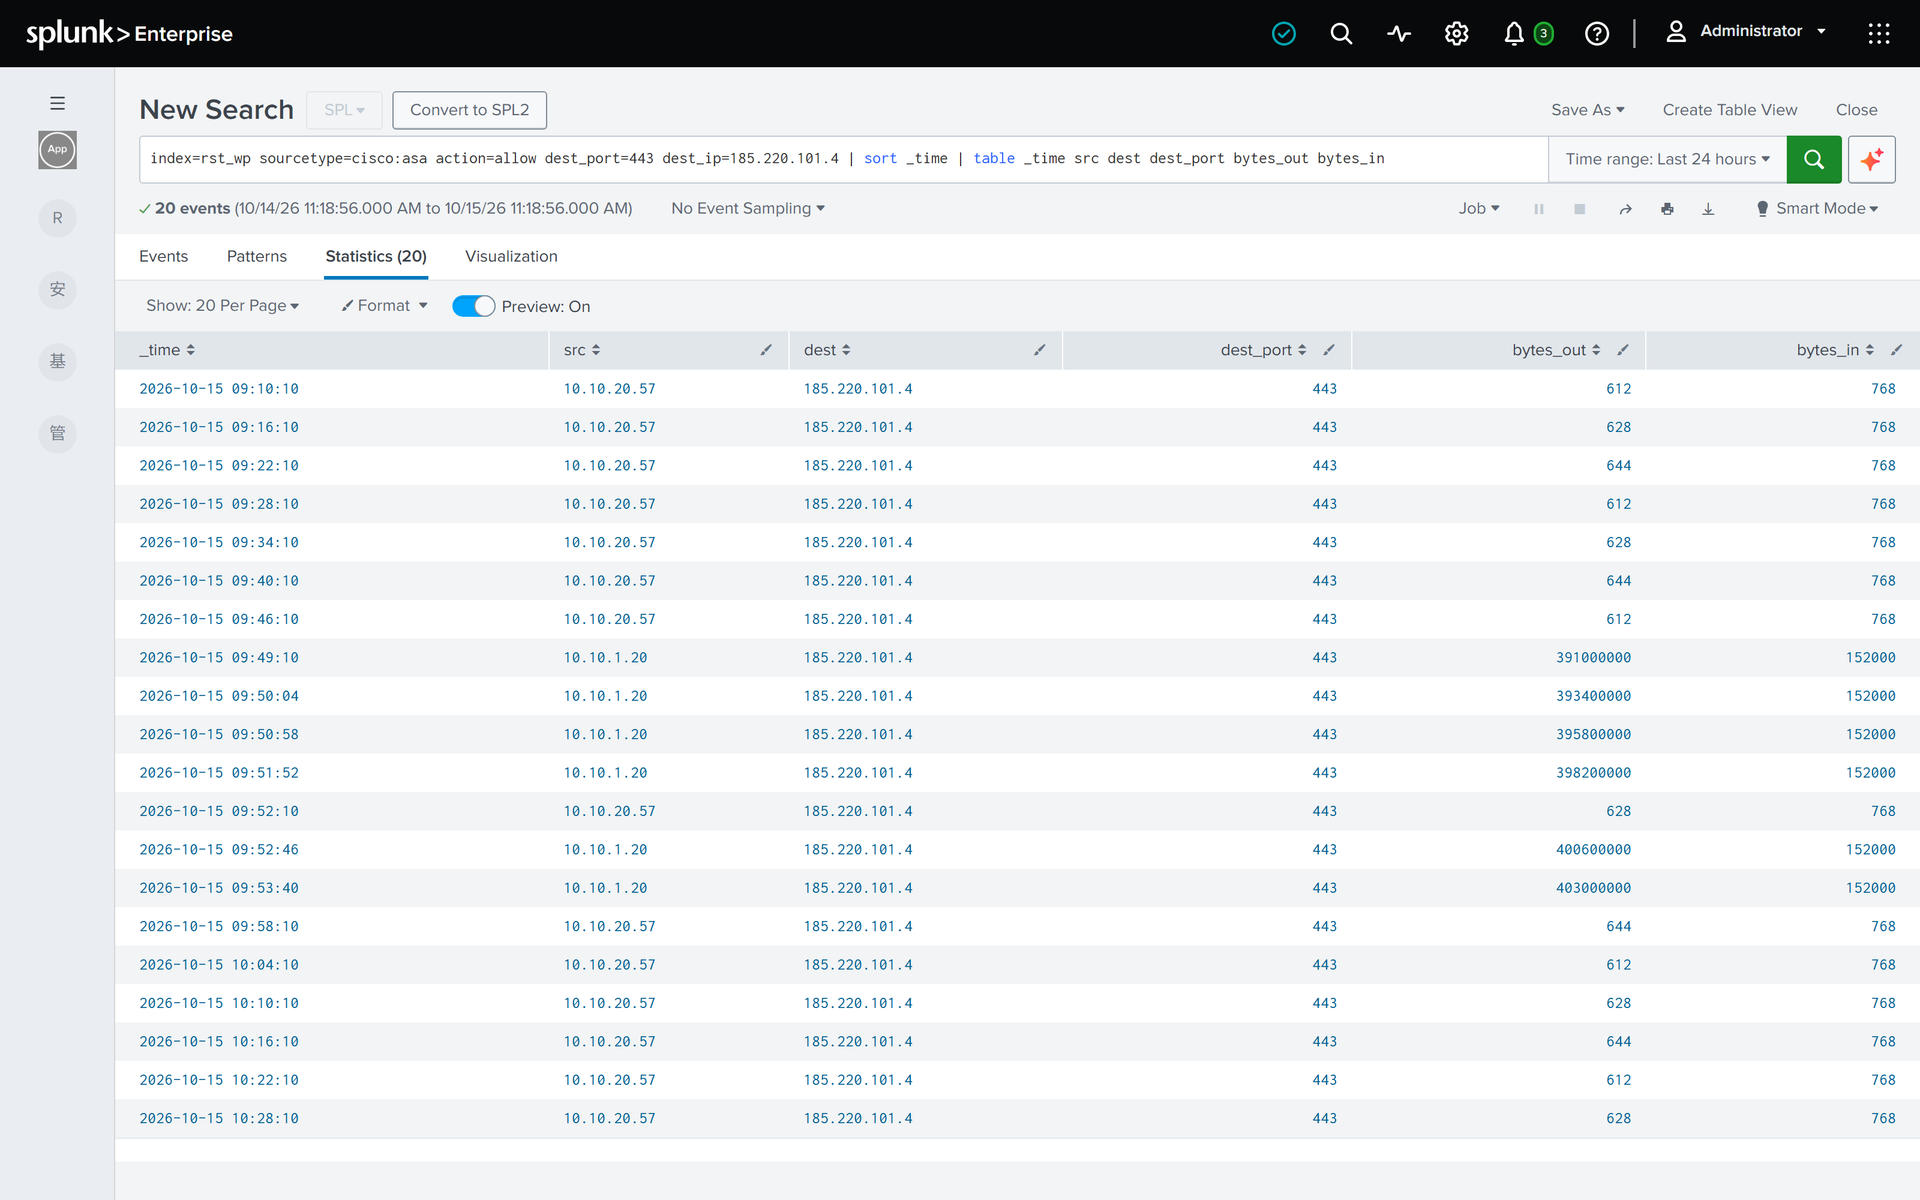Viewport: 1920px width, 1200px height.
Task: Expand the Save As dropdown
Action: [x=1587, y=110]
